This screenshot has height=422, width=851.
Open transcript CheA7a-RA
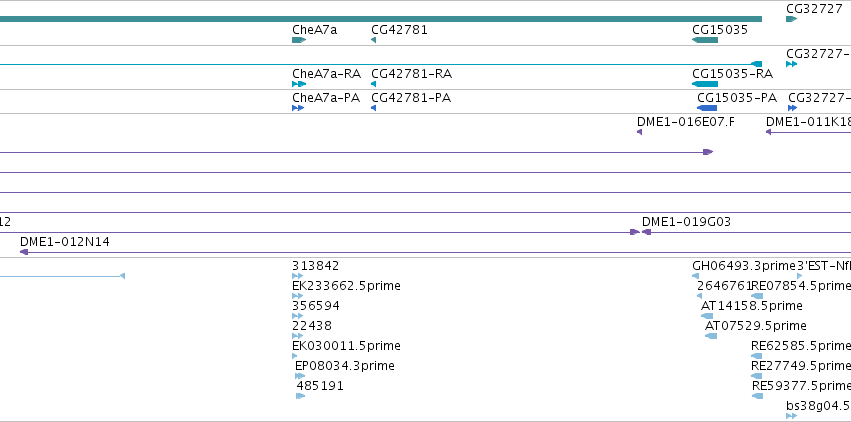coord(299,84)
